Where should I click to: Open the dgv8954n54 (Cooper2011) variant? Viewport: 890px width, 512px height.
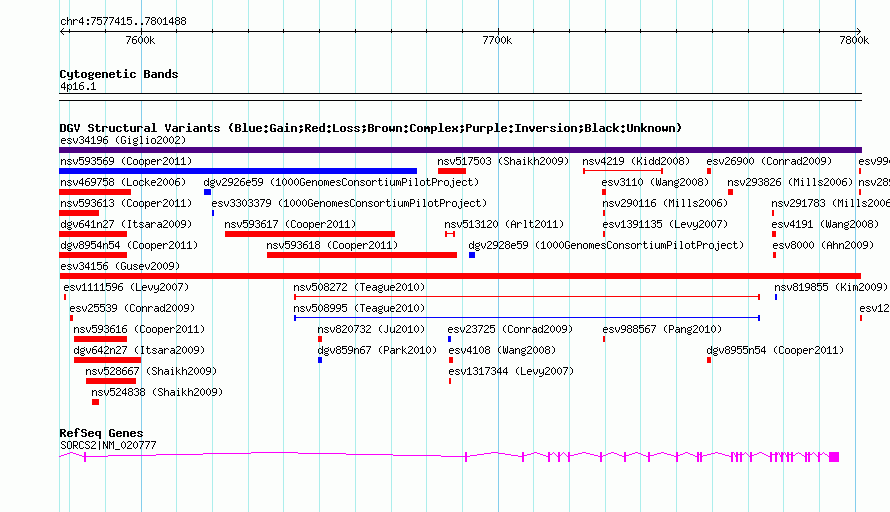point(93,255)
